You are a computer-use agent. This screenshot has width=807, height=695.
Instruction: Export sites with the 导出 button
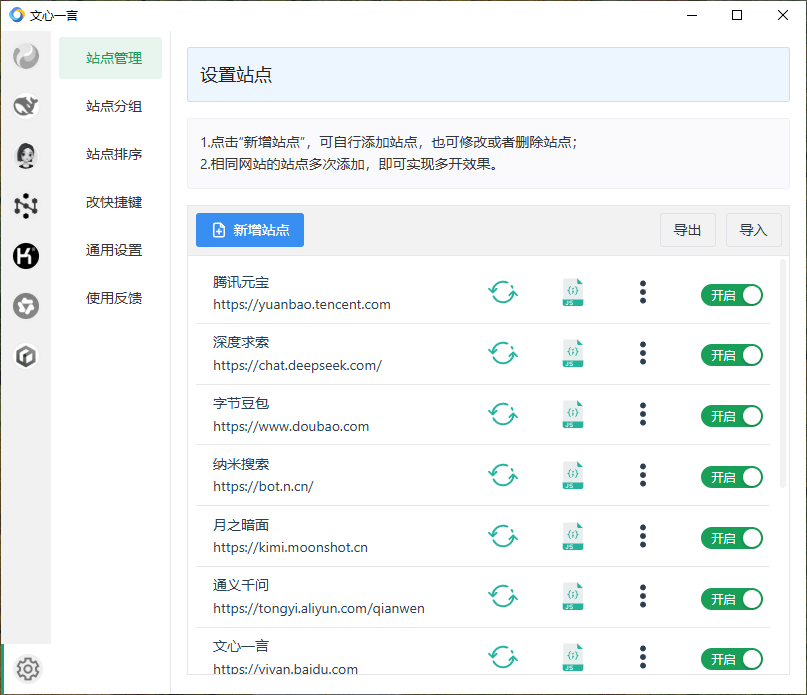click(x=688, y=230)
